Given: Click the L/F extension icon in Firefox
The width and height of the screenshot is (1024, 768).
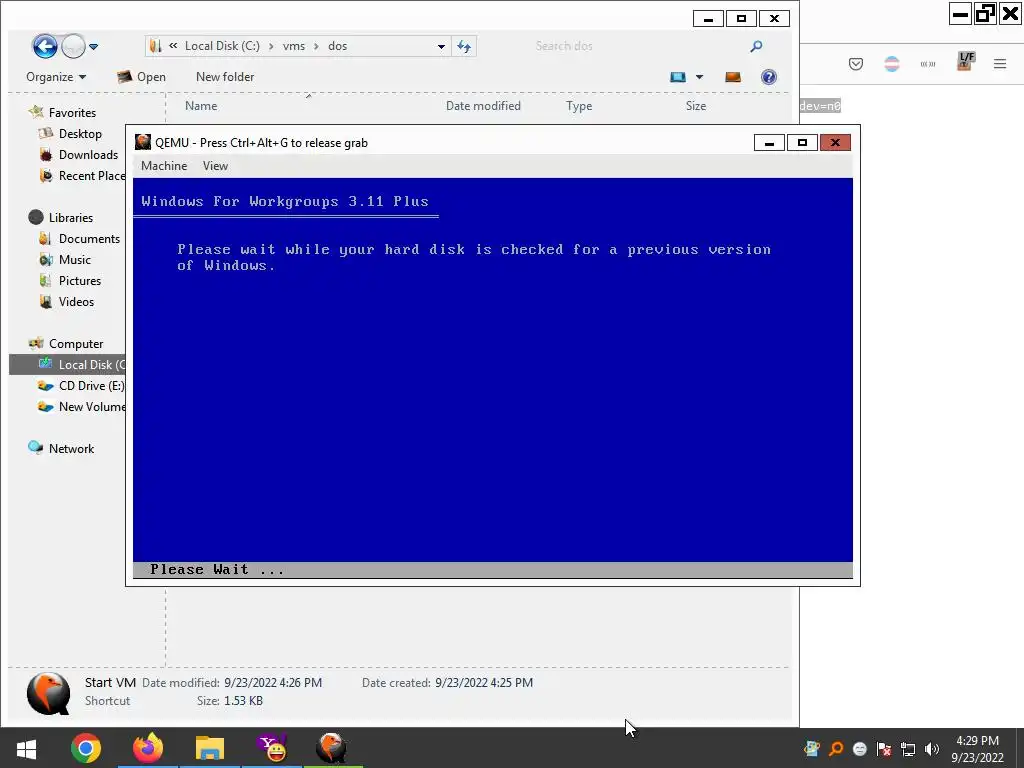Looking at the screenshot, I should click(x=965, y=61).
